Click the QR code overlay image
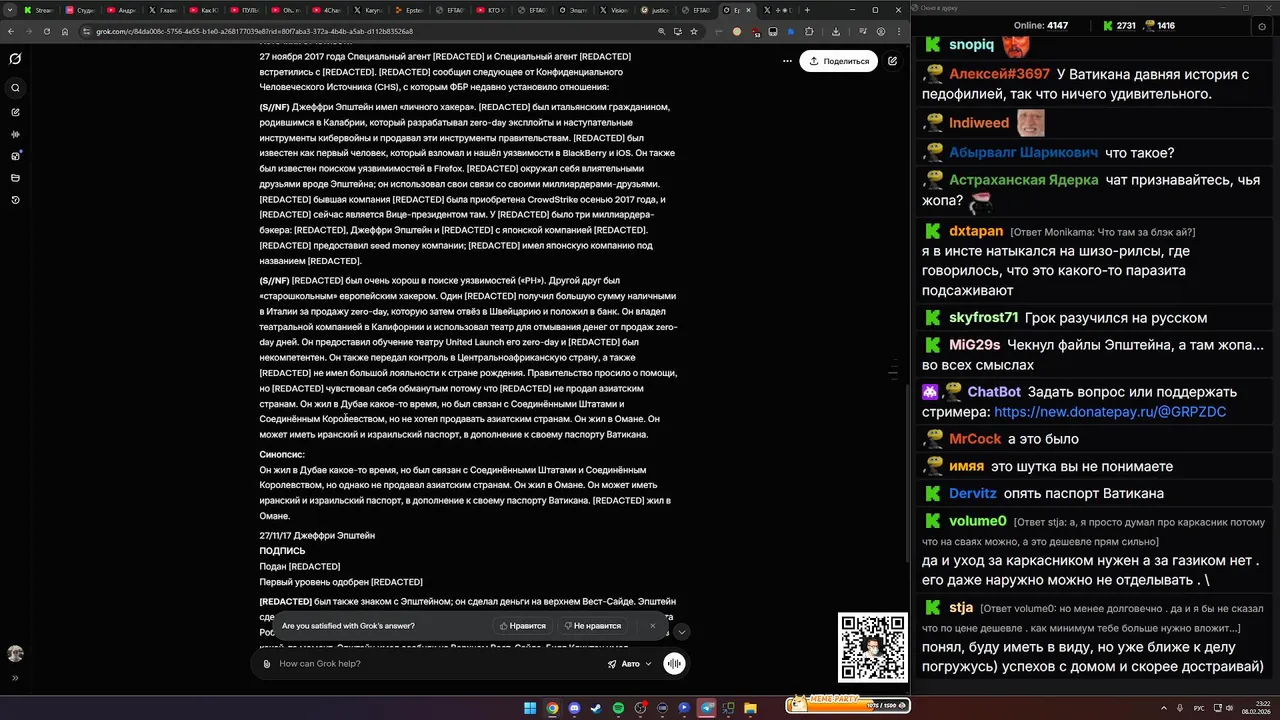The image size is (1280, 720). [x=872, y=648]
